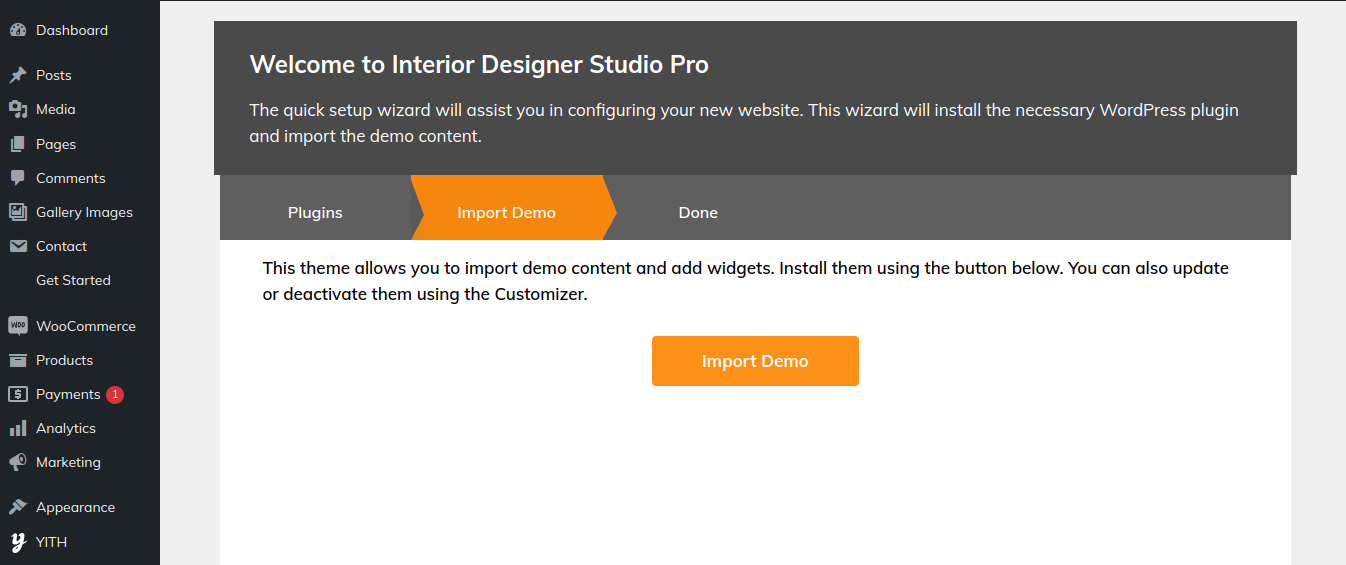1346x565 pixels.
Task: Click the Media library icon
Action: click(18, 109)
